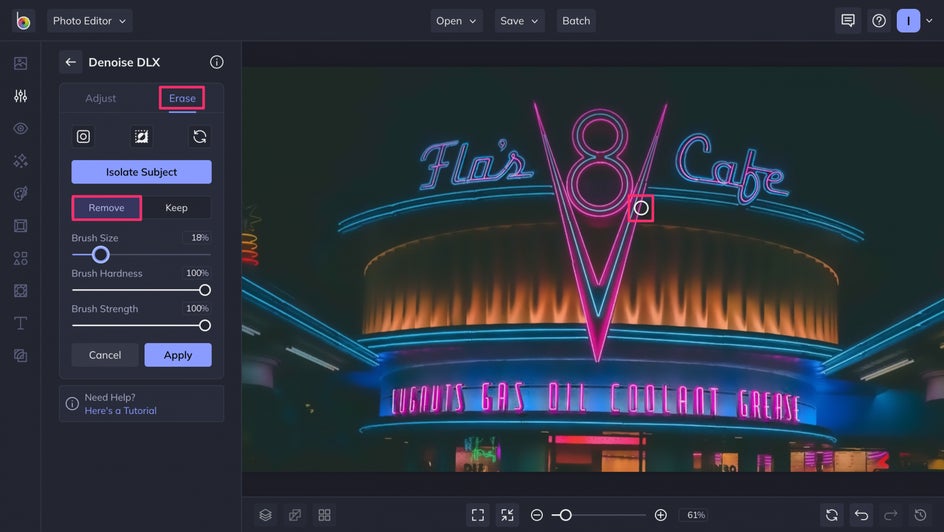Open the Overlays sidebar icon

[x=20, y=291]
